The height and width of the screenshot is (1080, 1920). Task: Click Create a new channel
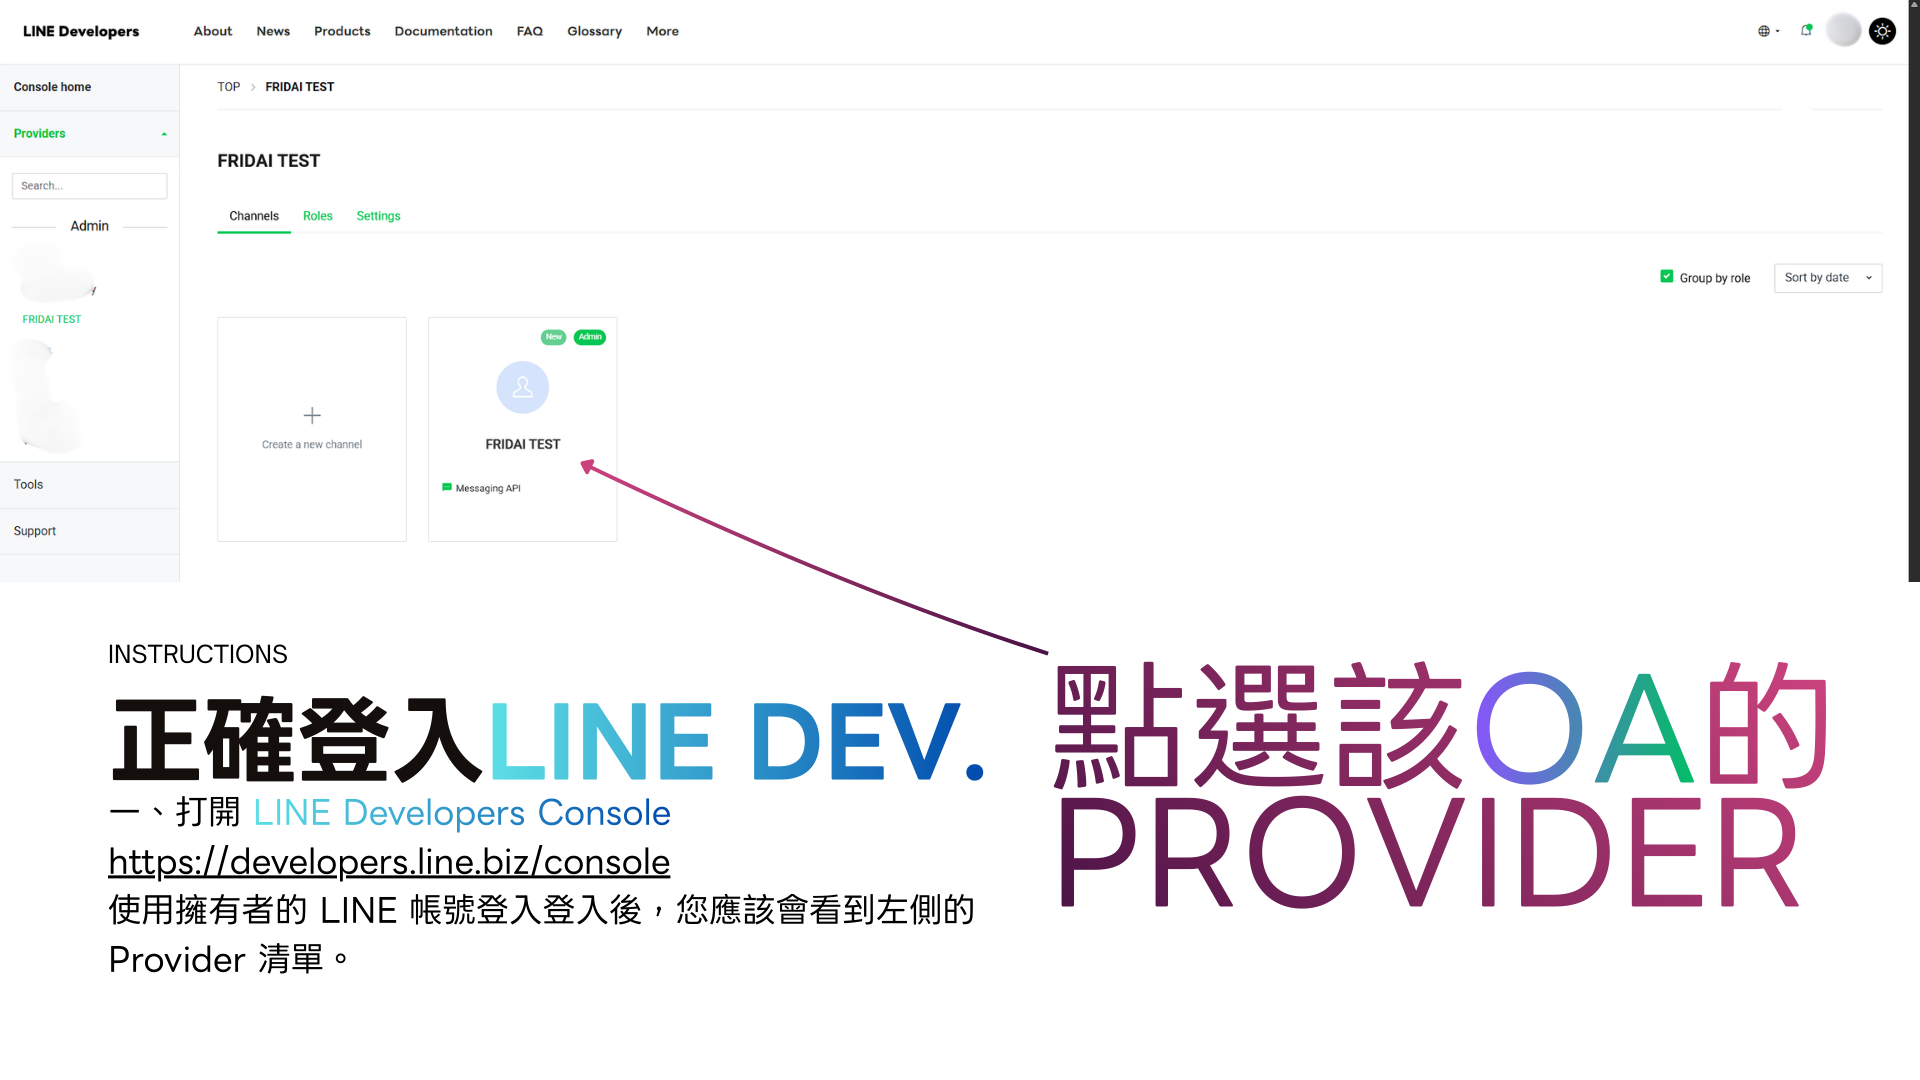[312, 428]
